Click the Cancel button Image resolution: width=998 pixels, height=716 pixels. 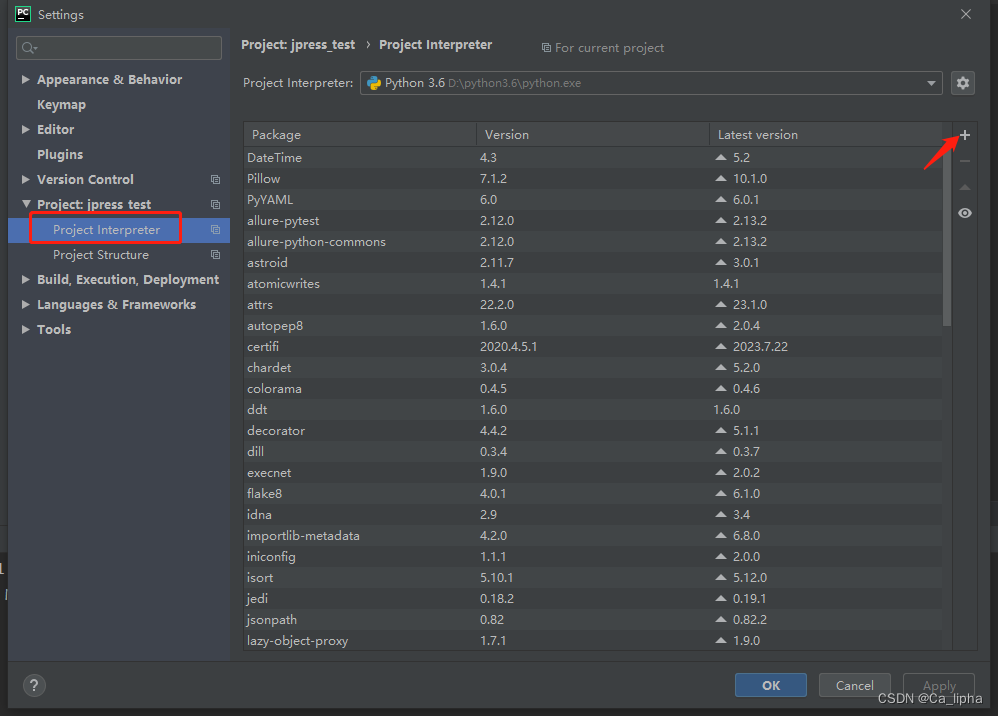[854, 685]
